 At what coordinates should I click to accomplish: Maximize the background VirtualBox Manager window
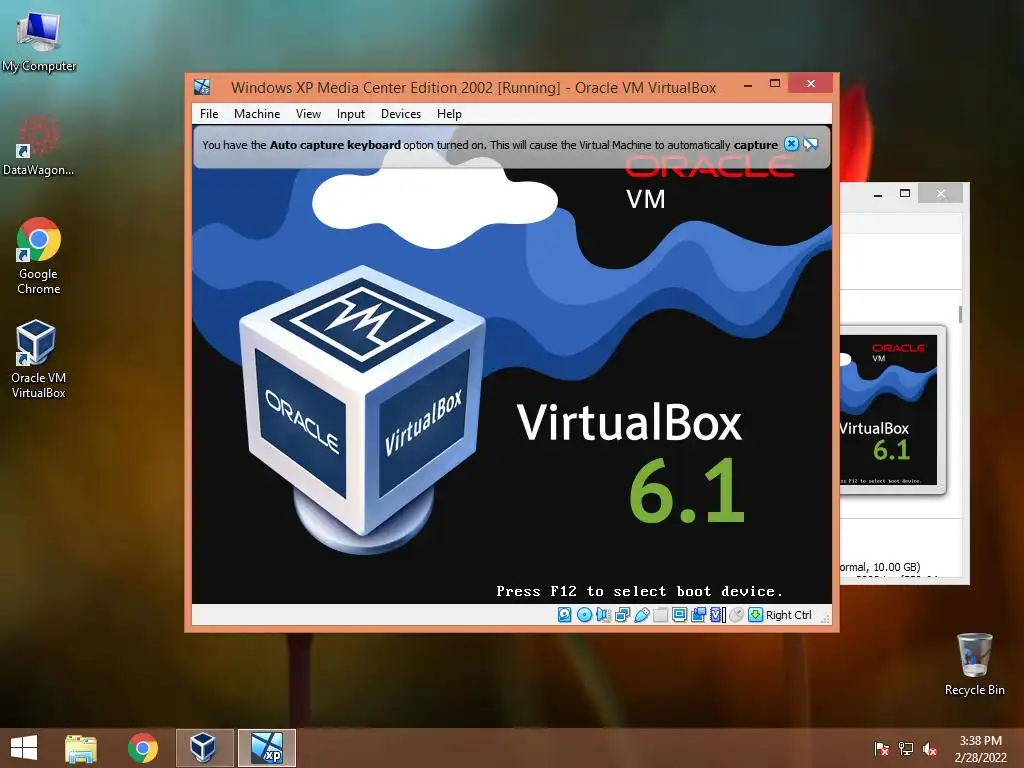(x=904, y=193)
